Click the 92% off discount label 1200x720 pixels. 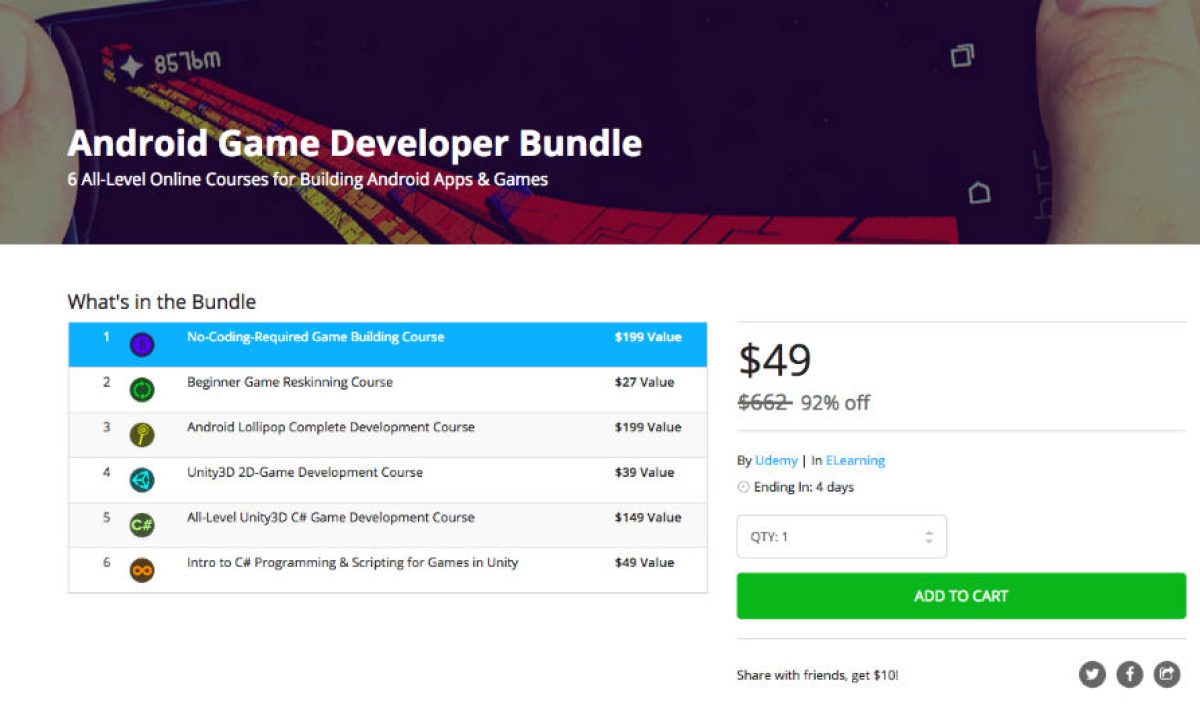[835, 403]
